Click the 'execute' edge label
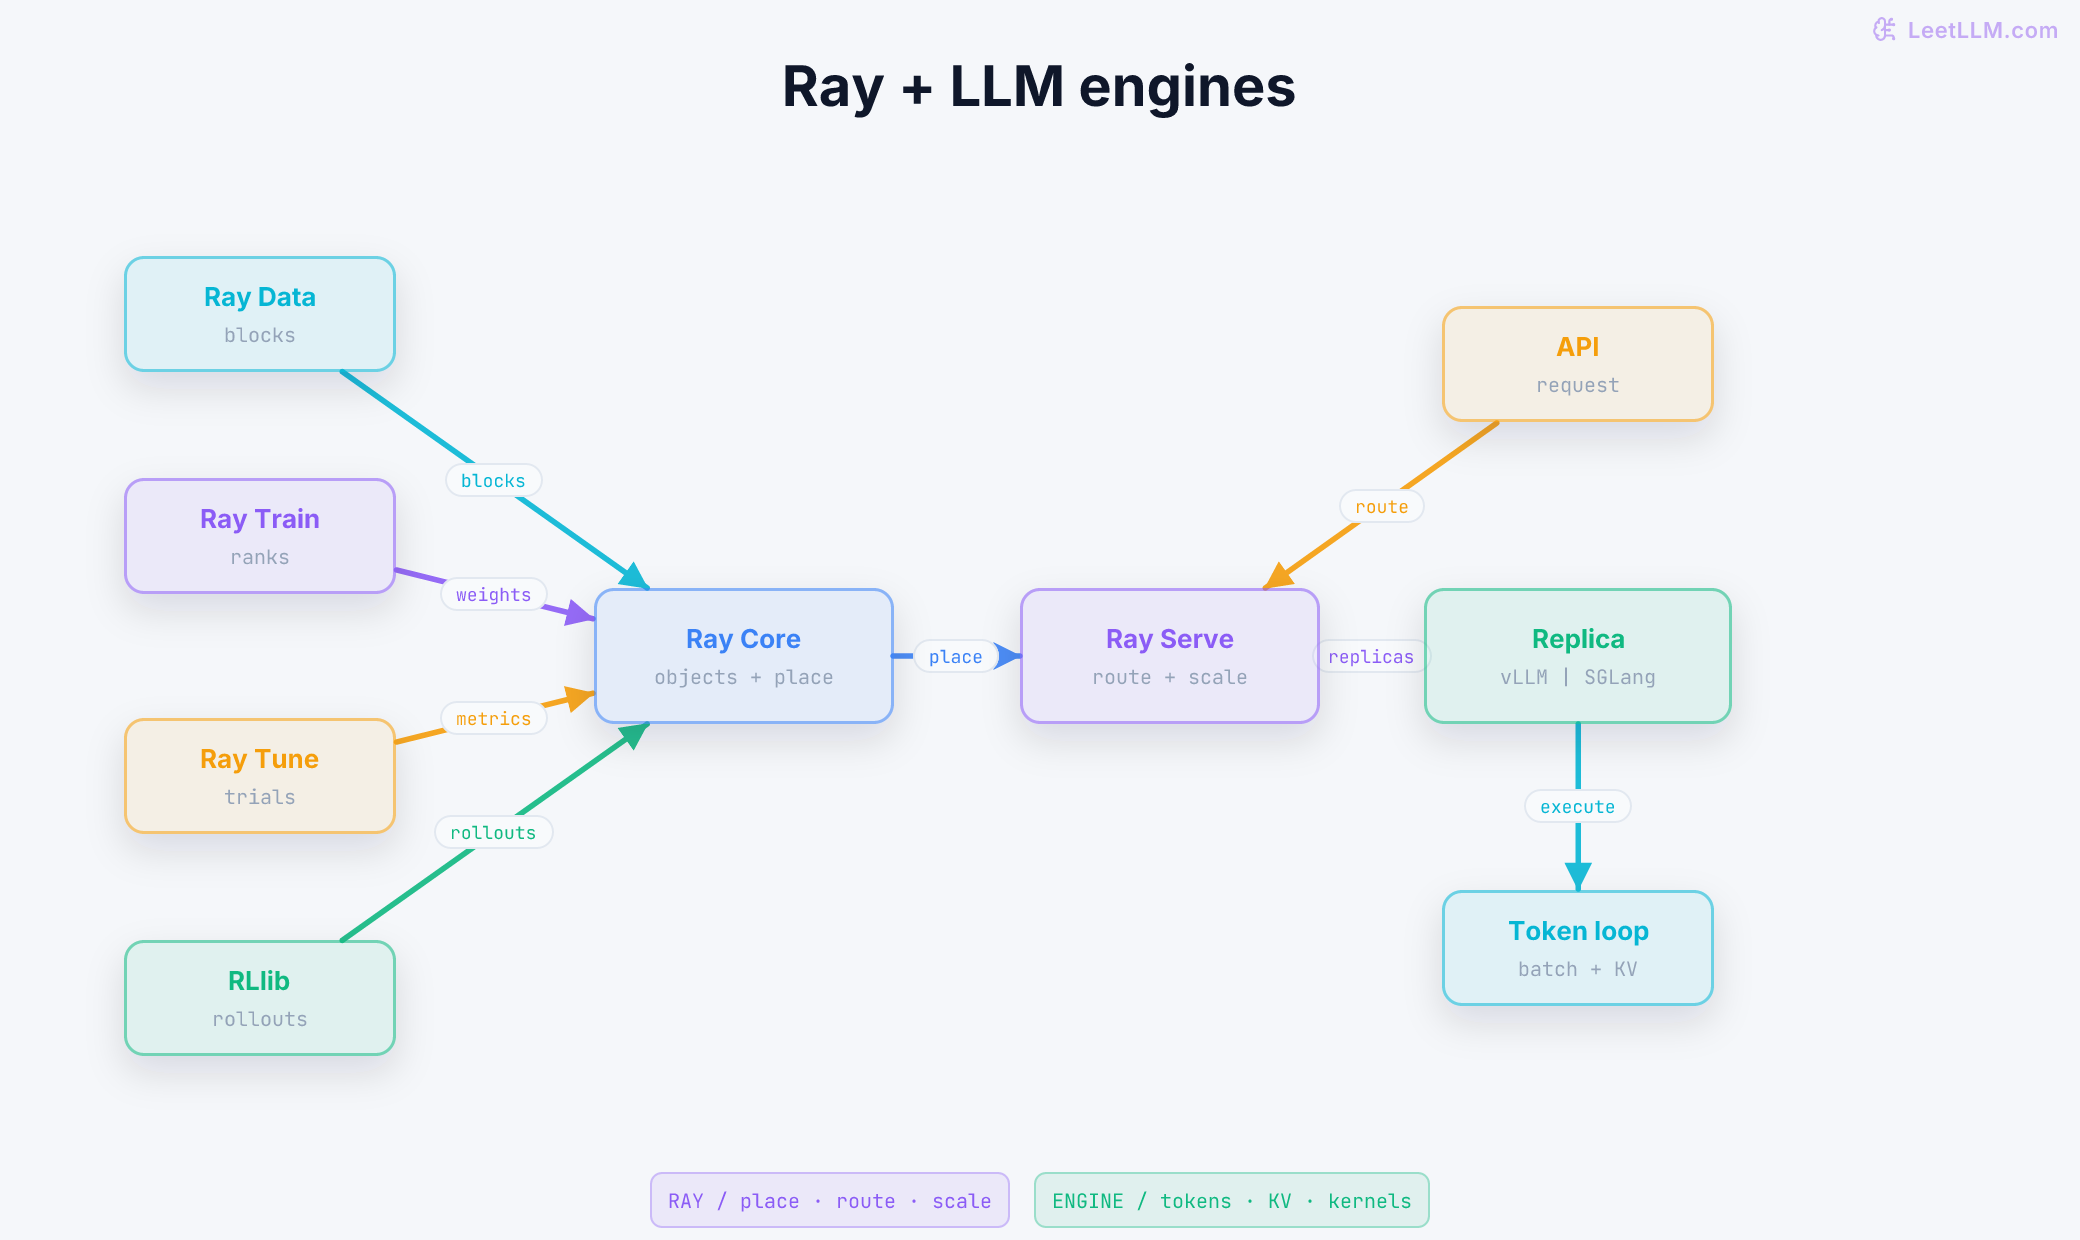This screenshot has height=1240, width=2080. [1578, 807]
